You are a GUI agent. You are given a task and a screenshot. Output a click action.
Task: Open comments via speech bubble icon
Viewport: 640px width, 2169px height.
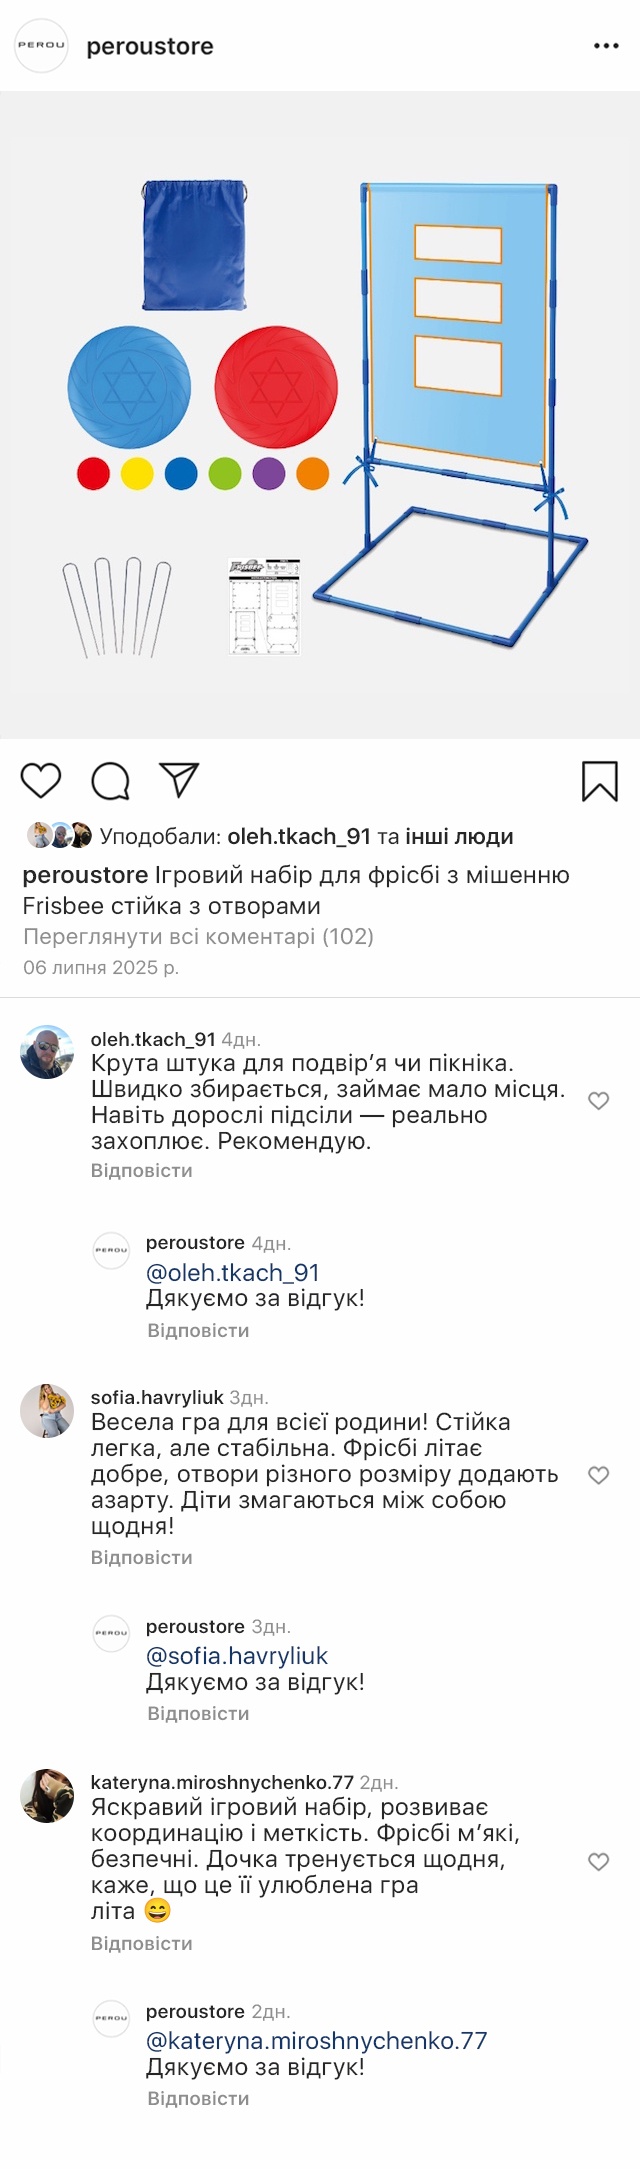(110, 781)
